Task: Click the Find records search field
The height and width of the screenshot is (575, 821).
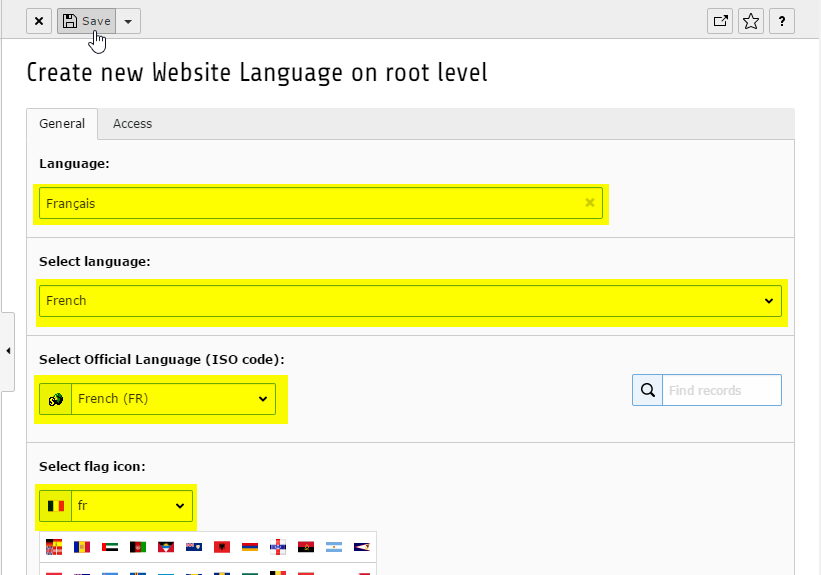Action: tap(721, 390)
